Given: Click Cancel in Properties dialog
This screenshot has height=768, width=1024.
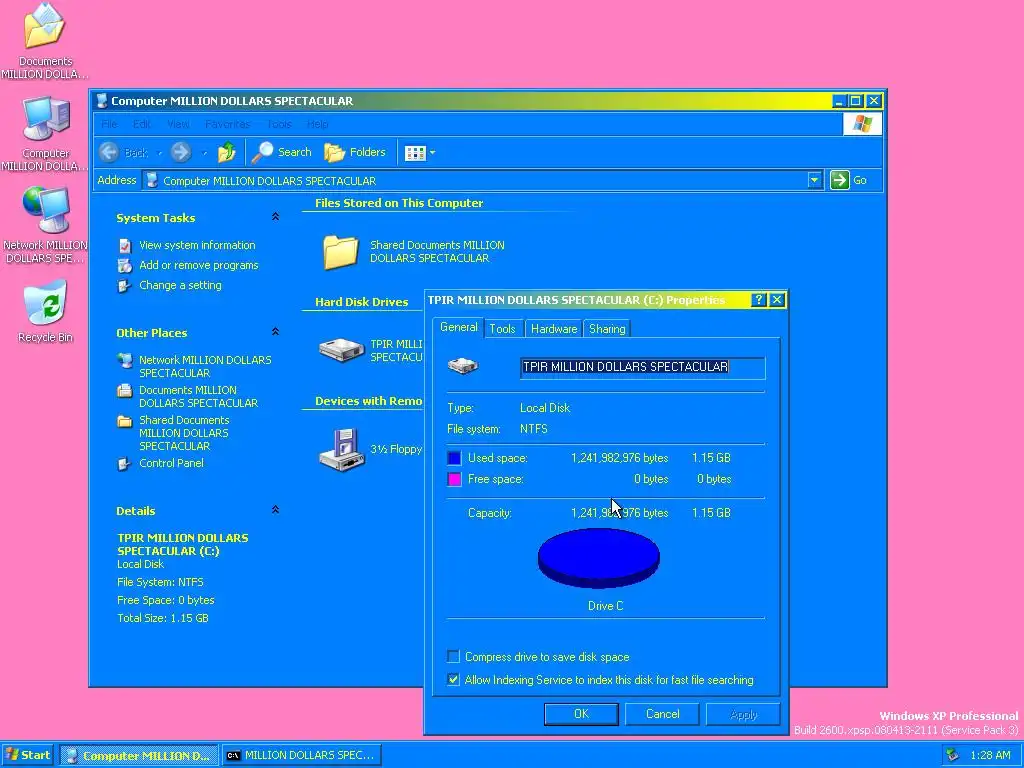Looking at the screenshot, I should click(x=662, y=714).
